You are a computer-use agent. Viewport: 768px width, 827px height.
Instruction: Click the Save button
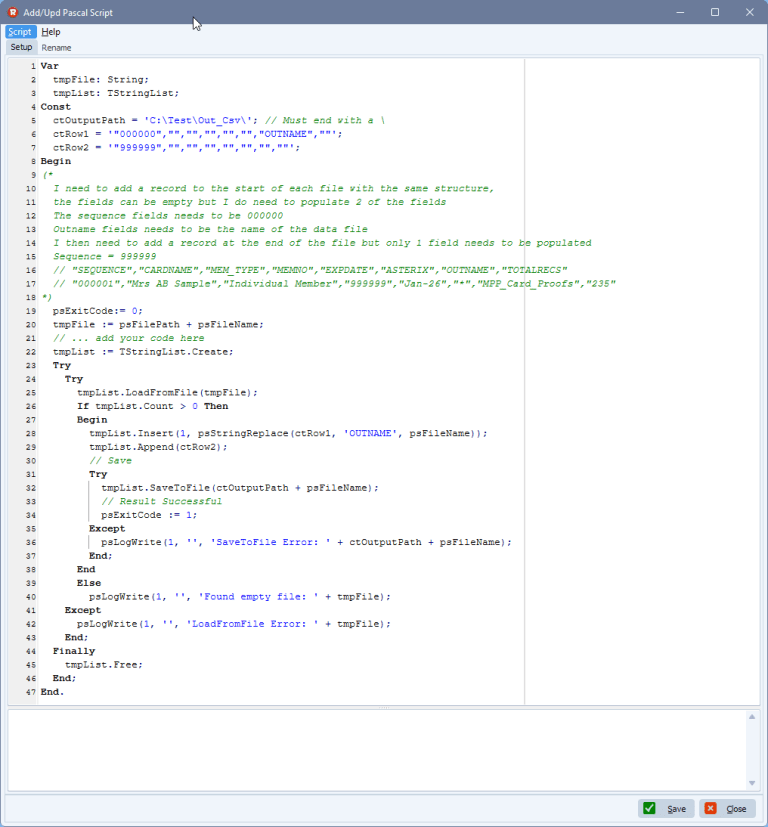pos(667,808)
